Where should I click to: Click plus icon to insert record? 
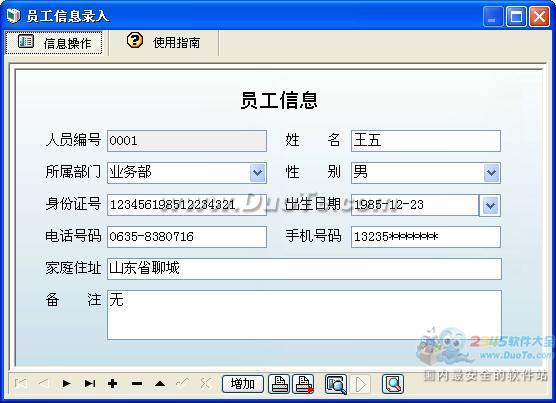tap(112, 384)
